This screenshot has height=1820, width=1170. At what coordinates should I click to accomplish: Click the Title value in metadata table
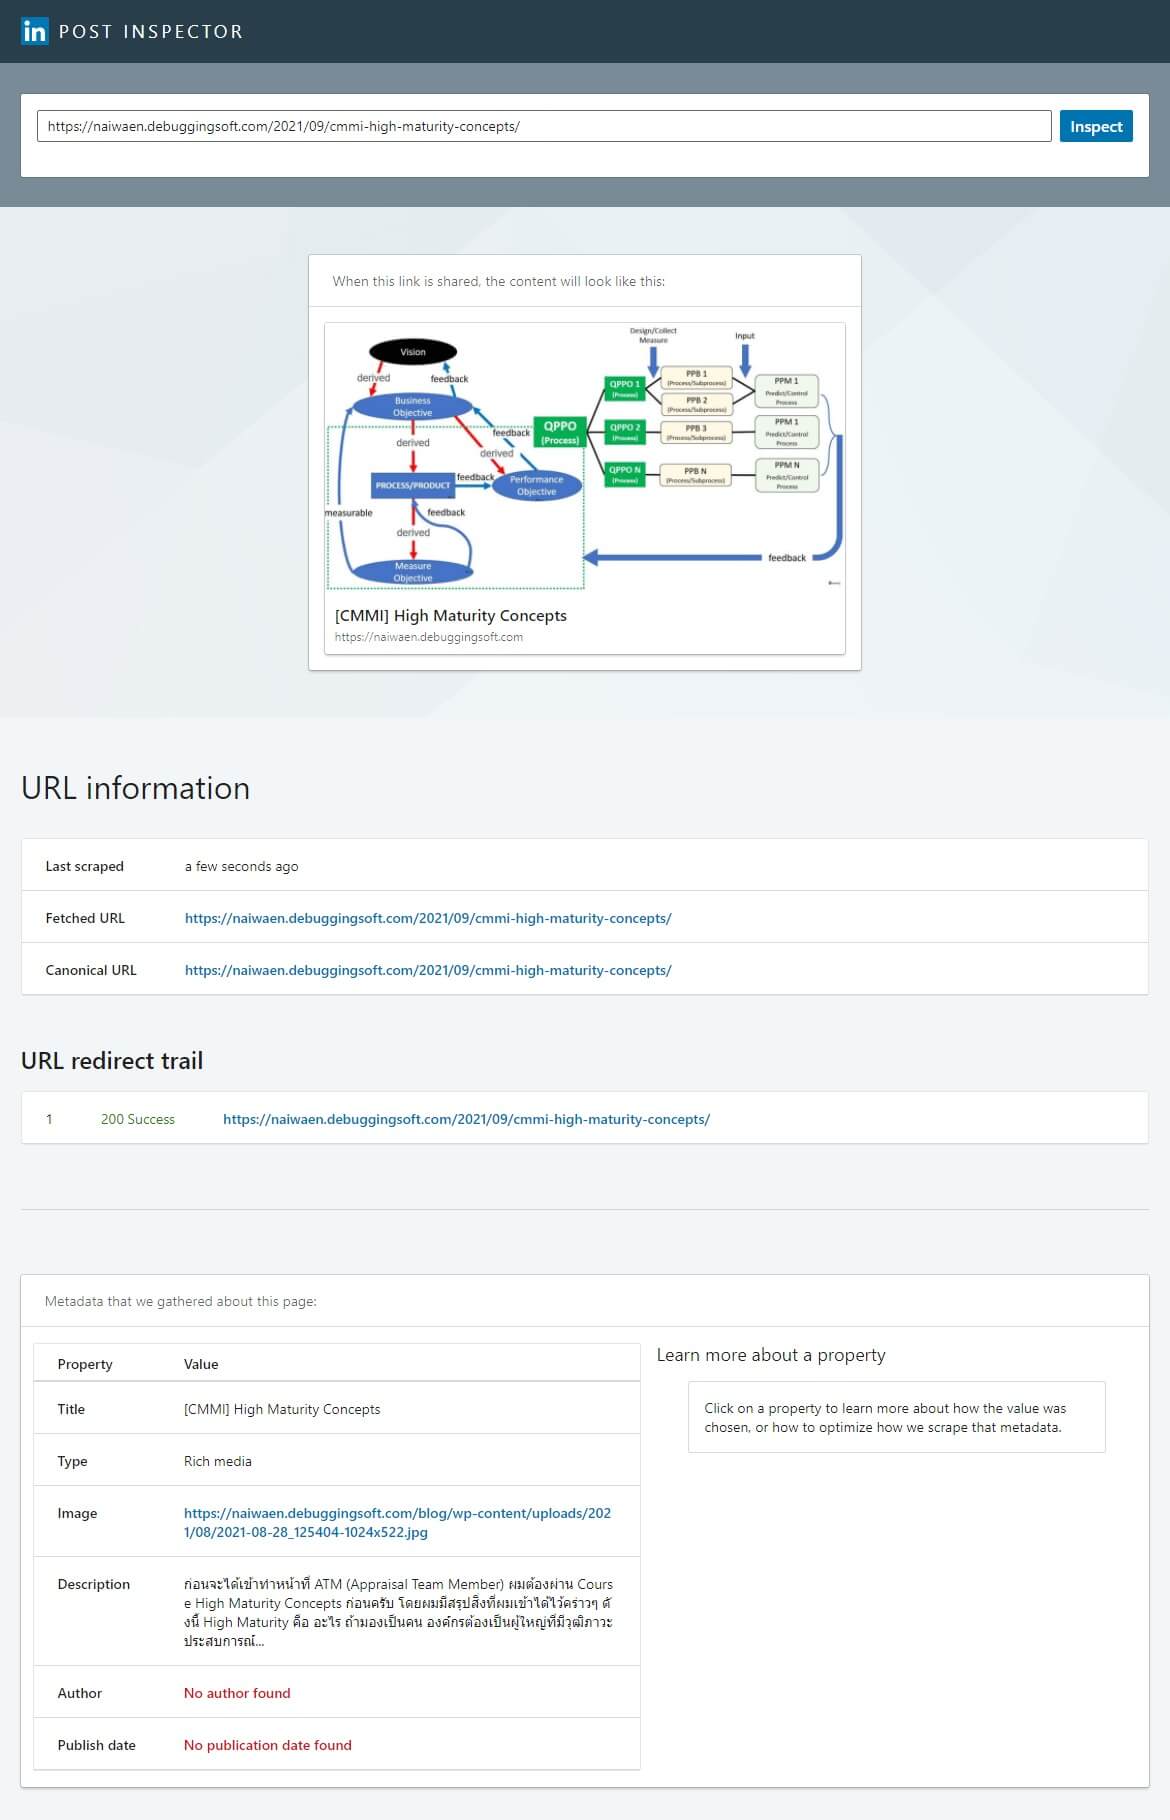pyautogui.click(x=282, y=1409)
